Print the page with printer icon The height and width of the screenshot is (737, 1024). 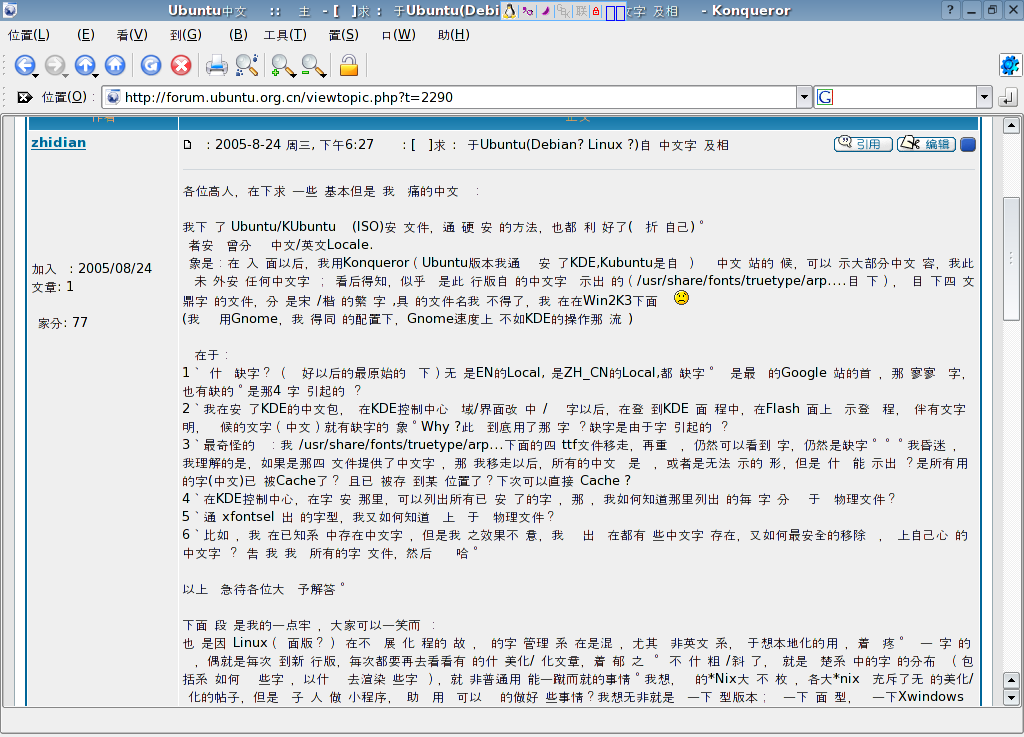(x=217, y=65)
